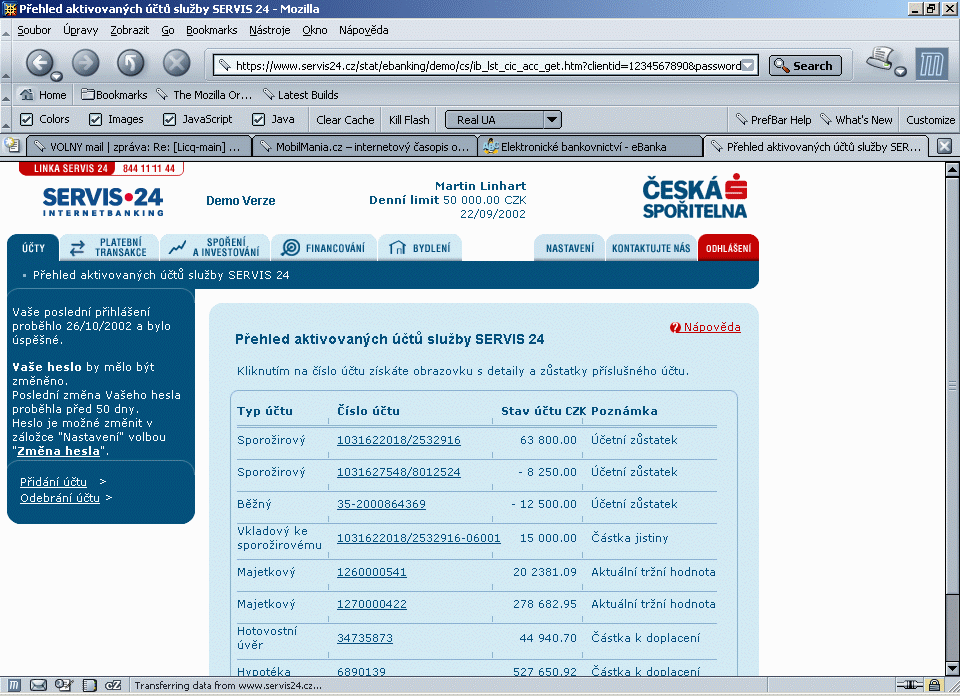Open the KONTAKTUJTE NÁS tab
The height and width of the screenshot is (696, 960).
pyautogui.click(x=651, y=248)
